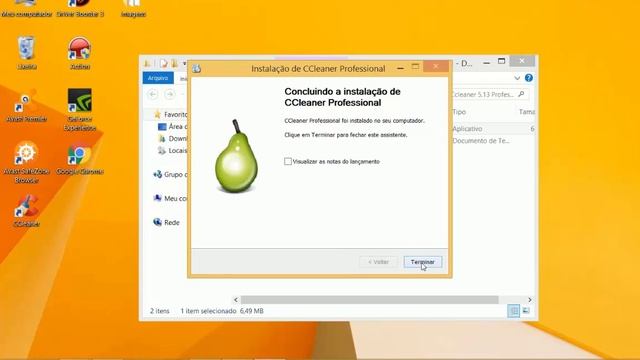This screenshot has width=640, height=360.
Task: Click the Tipo column header
Action: pyautogui.click(x=459, y=112)
